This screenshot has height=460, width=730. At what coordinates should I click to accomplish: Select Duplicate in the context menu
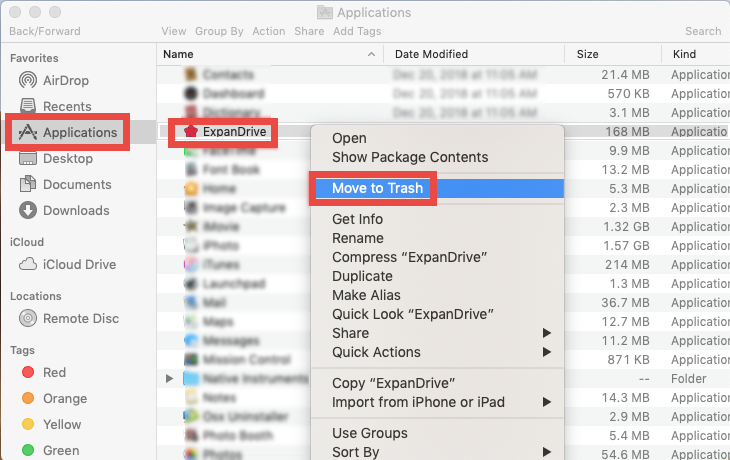[x=362, y=277]
